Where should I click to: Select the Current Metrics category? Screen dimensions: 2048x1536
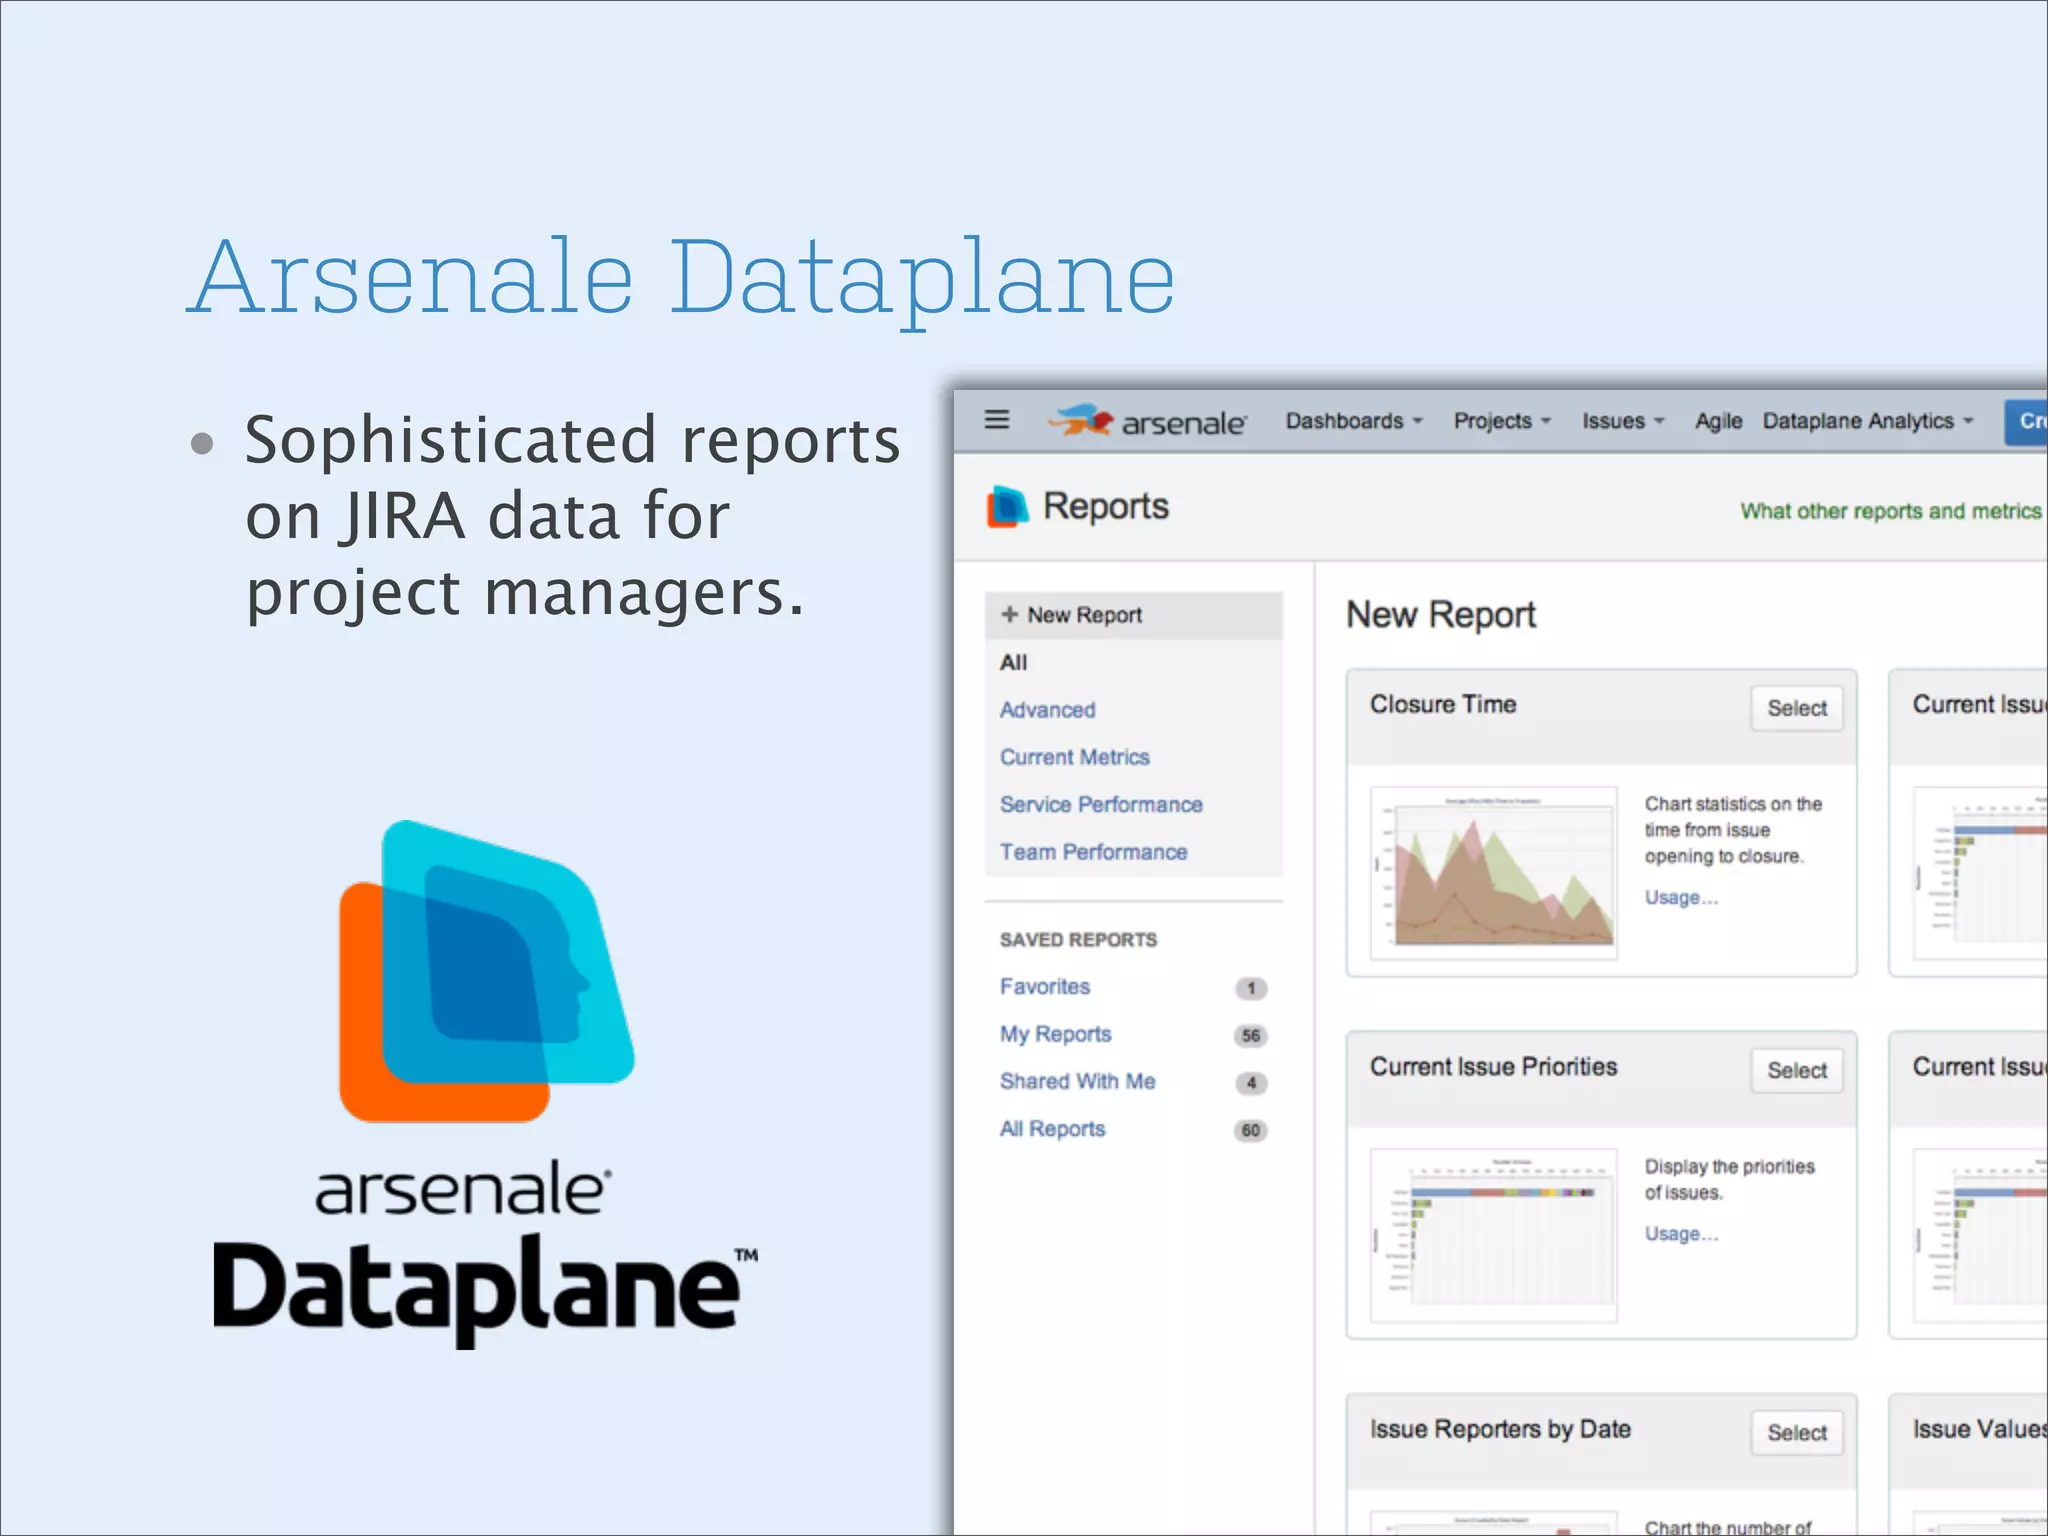(1074, 757)
